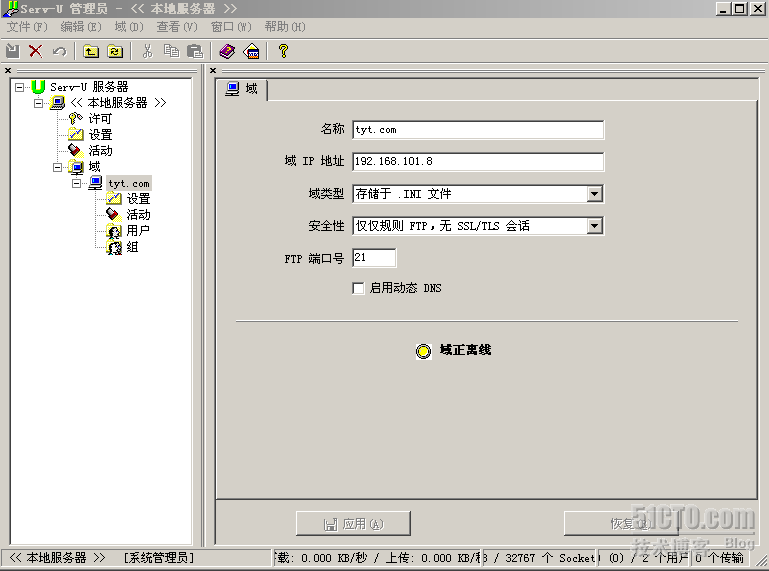Open the 域(D) menu
769x571 pixels.
[129, 26]
